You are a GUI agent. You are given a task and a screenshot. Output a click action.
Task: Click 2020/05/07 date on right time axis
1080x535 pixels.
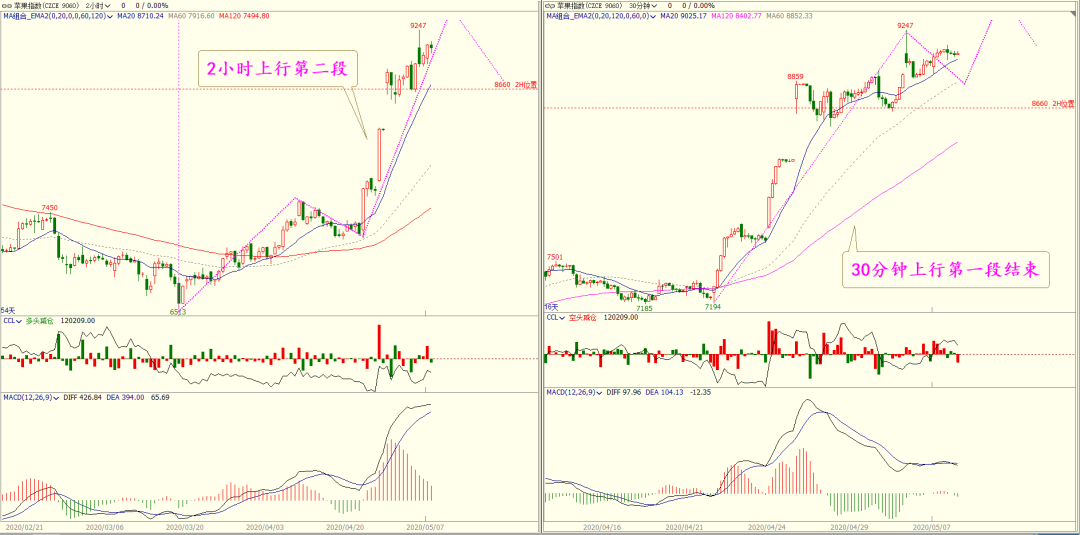click(x=930, y=525)
